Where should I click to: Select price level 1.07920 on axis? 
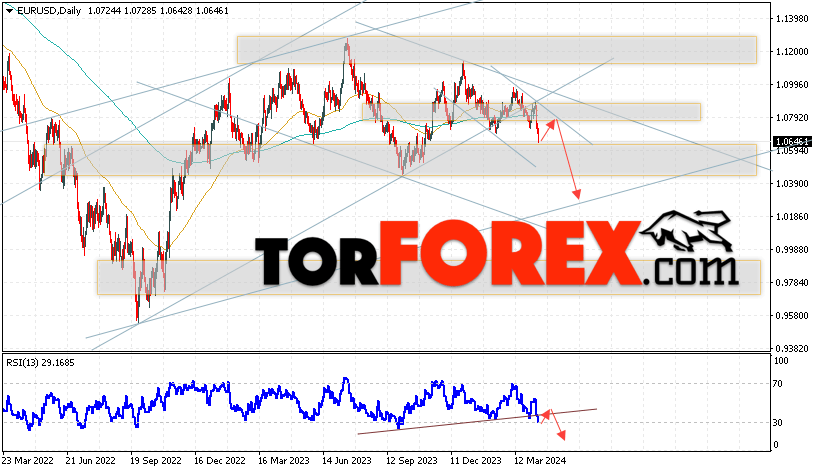pyautogui.click(x=792, y=118)
